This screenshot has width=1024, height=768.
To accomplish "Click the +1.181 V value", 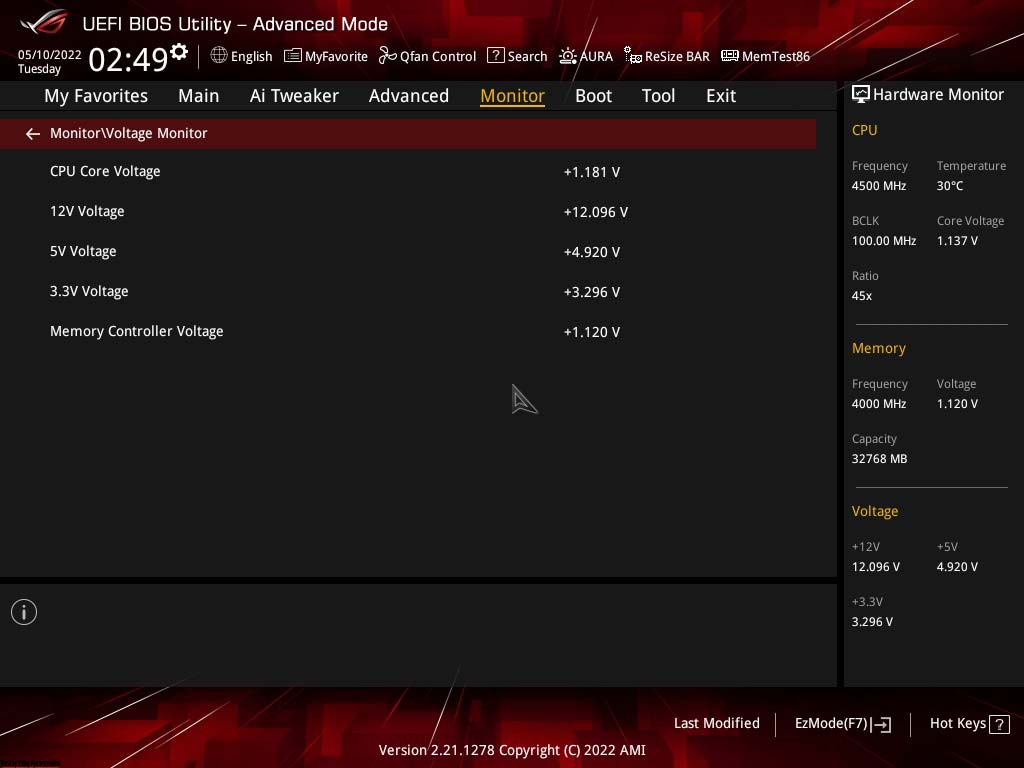I will [x=592, y=172].
